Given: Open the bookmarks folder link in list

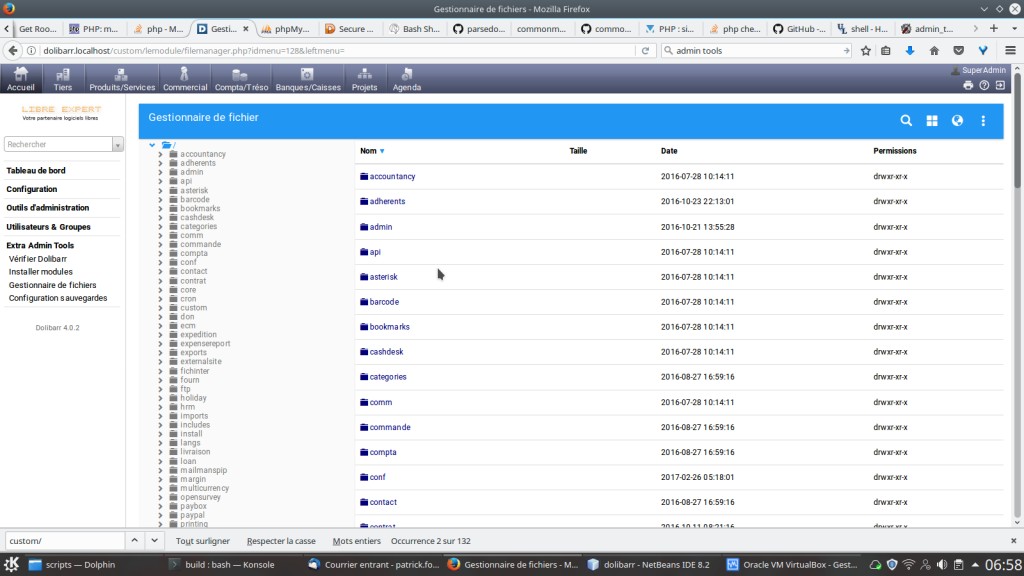Looking at the screenshot, I should (x=389, y=327).
